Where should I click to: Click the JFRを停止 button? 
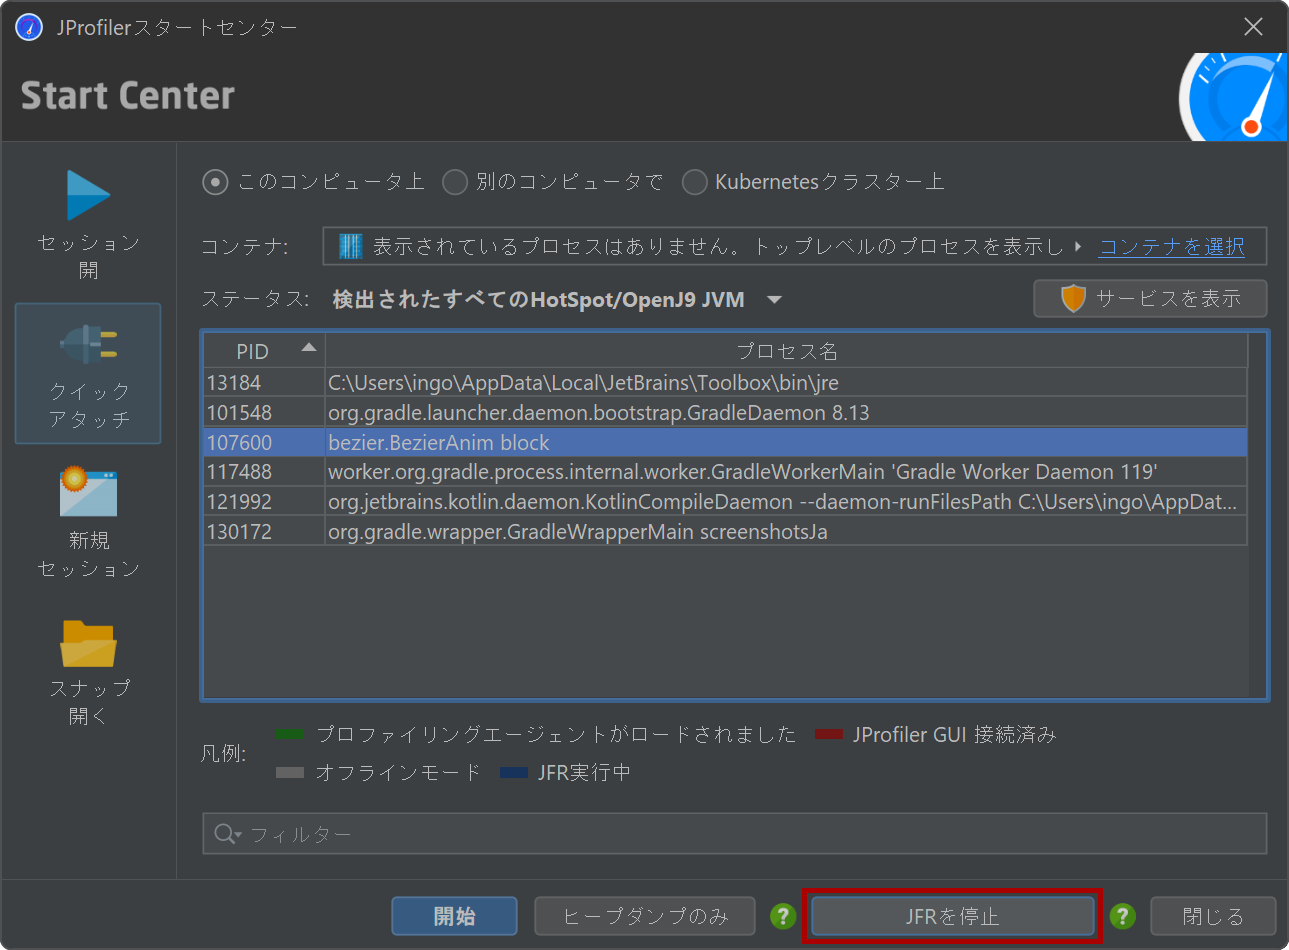pos(952,916)
